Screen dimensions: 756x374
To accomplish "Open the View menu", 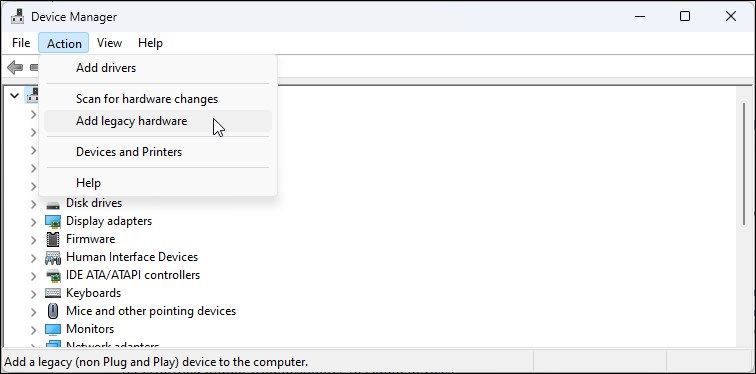I will tap(109, 43).
